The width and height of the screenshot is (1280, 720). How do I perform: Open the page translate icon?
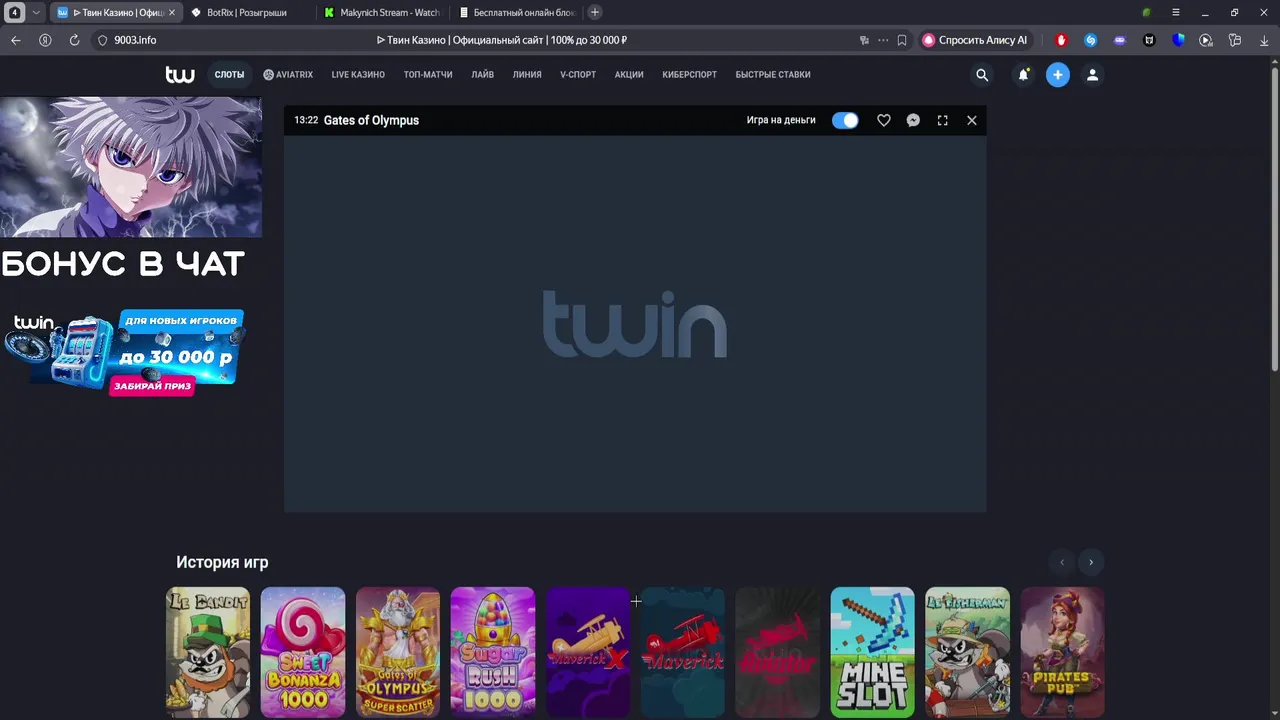864,40
